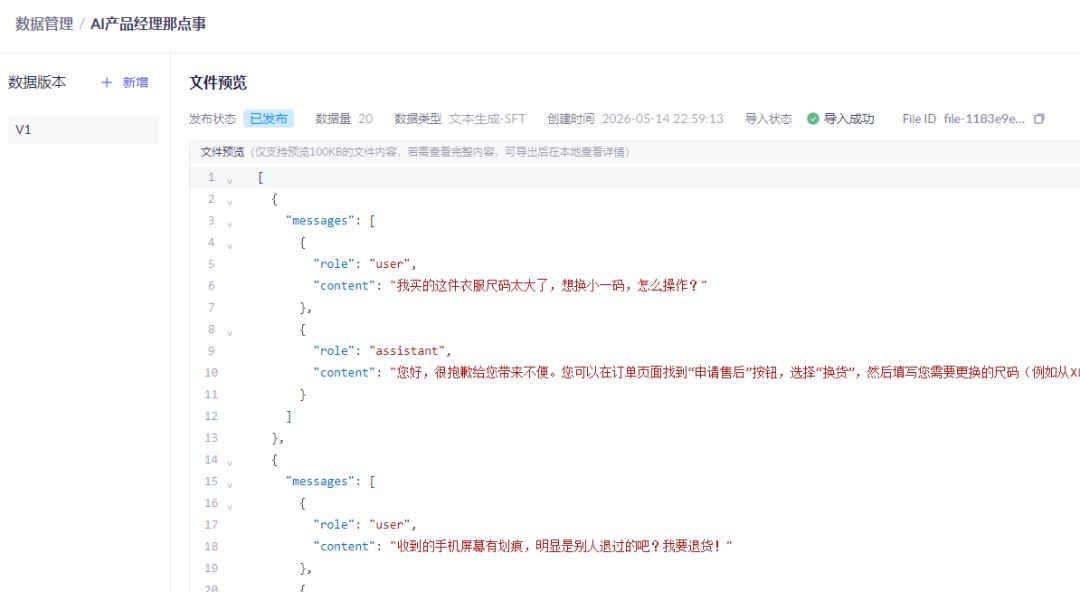Collapse the assistant object on line 8
1080x592 pixels.
point(229,333)
